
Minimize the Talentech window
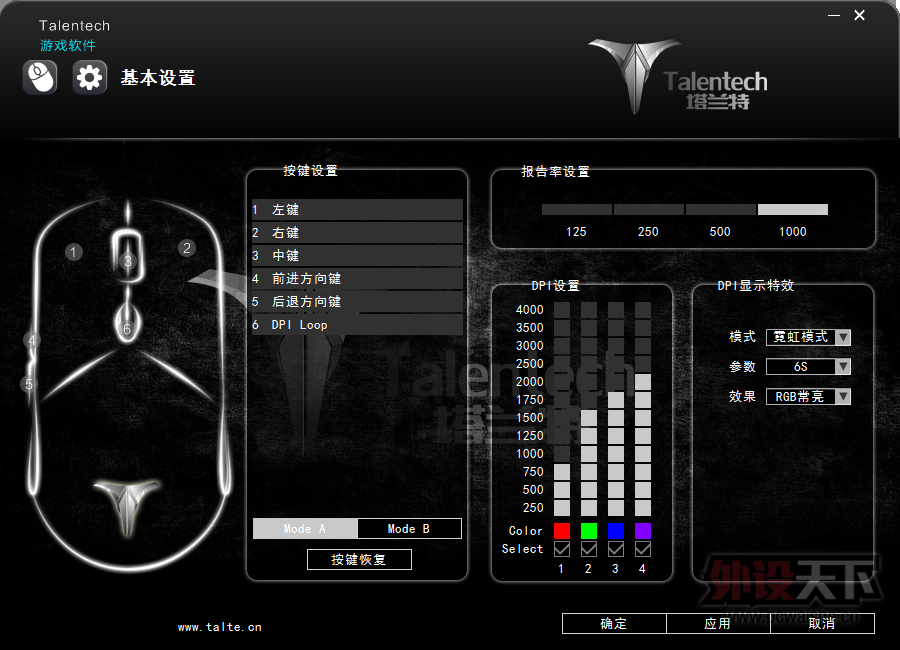[x=834, y=16]
